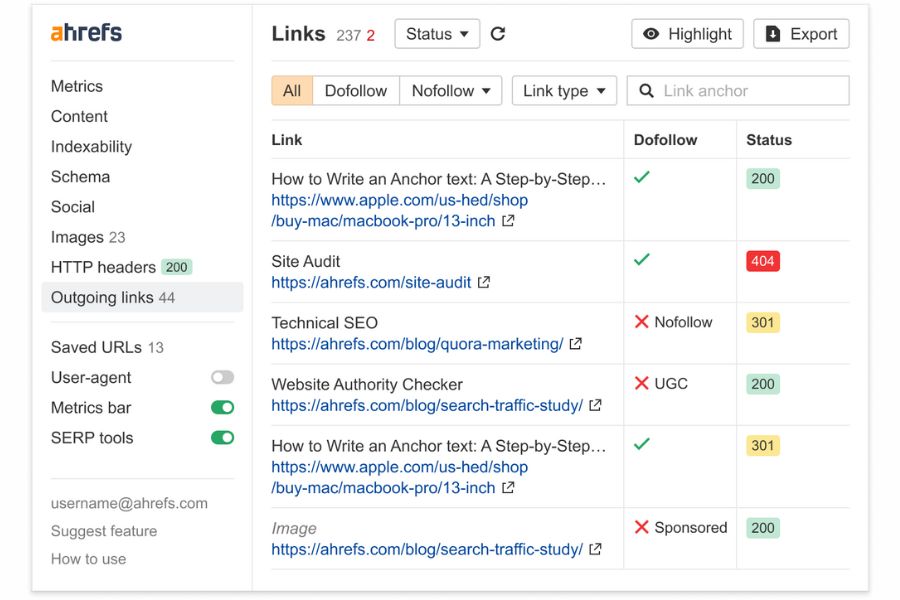
Task: Click the Status column header
Action: (769, 140)
